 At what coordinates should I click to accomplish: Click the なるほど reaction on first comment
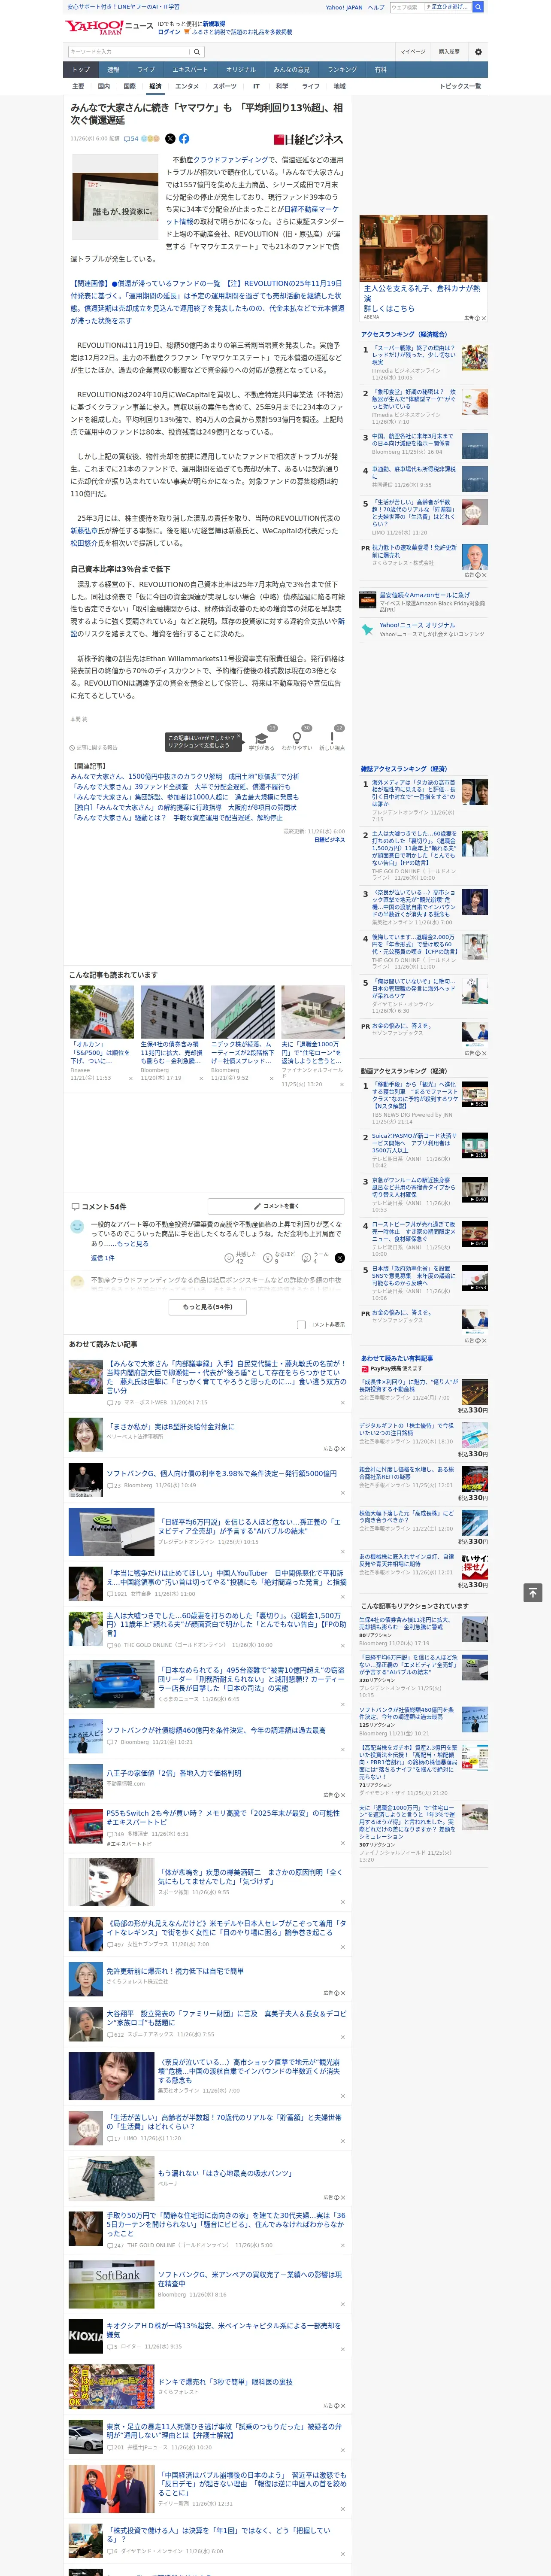click(268, 1258)
